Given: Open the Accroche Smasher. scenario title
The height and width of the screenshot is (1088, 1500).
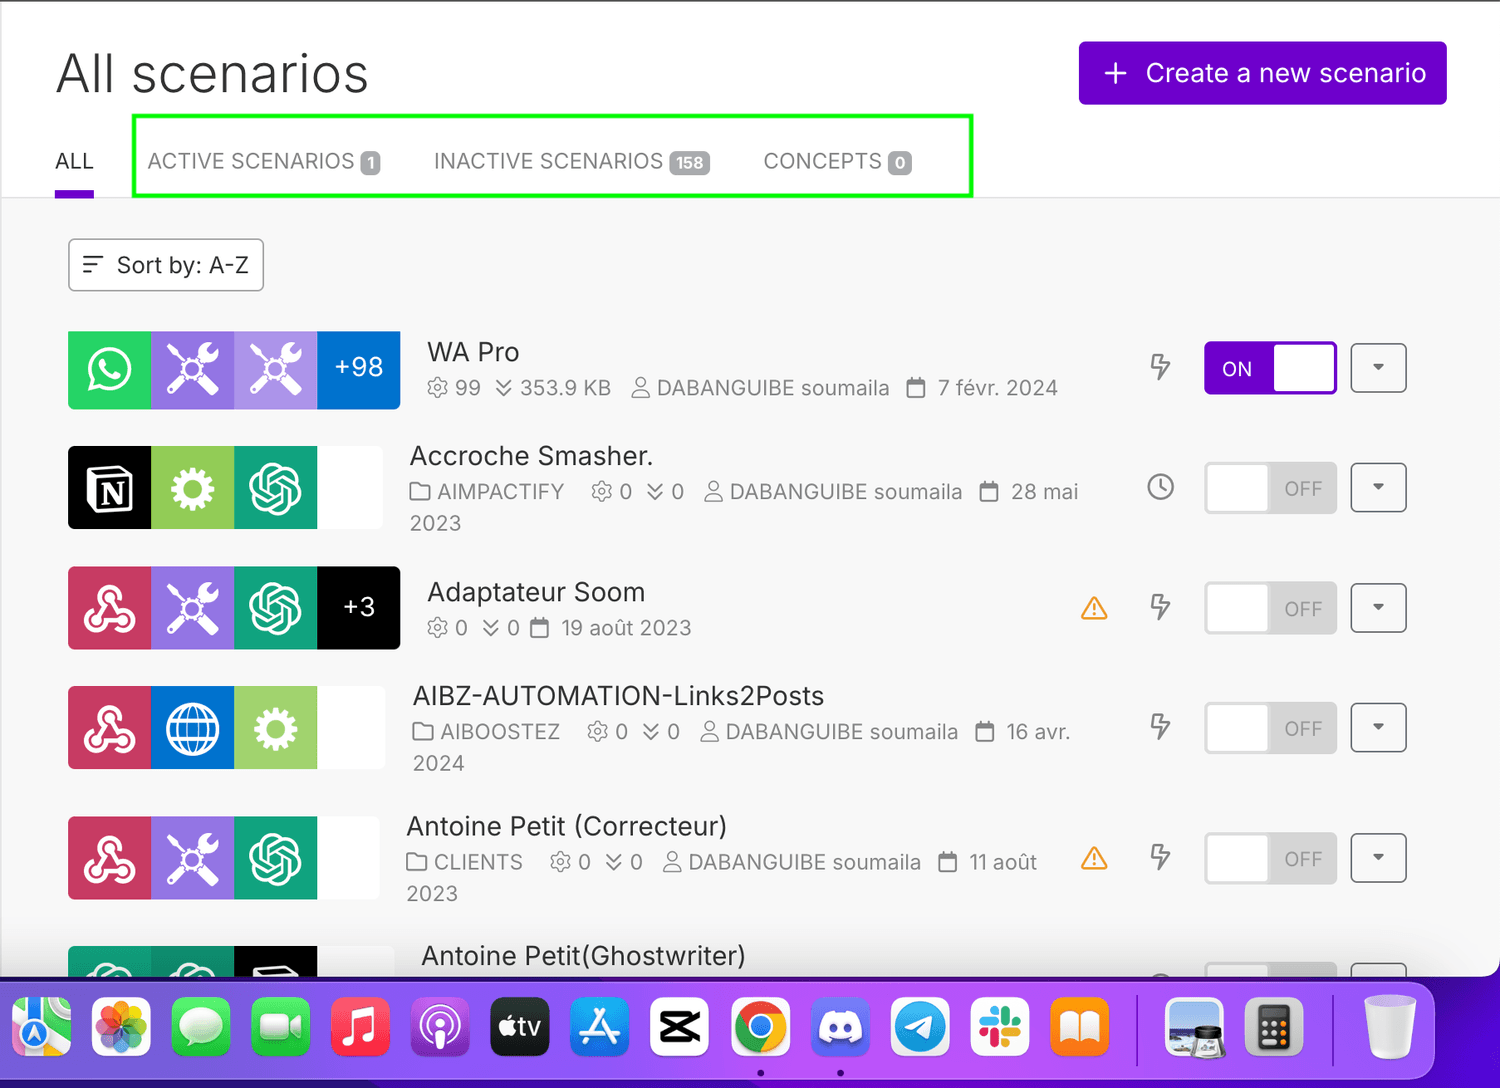Looking at the screenshot, I should 531,456.
